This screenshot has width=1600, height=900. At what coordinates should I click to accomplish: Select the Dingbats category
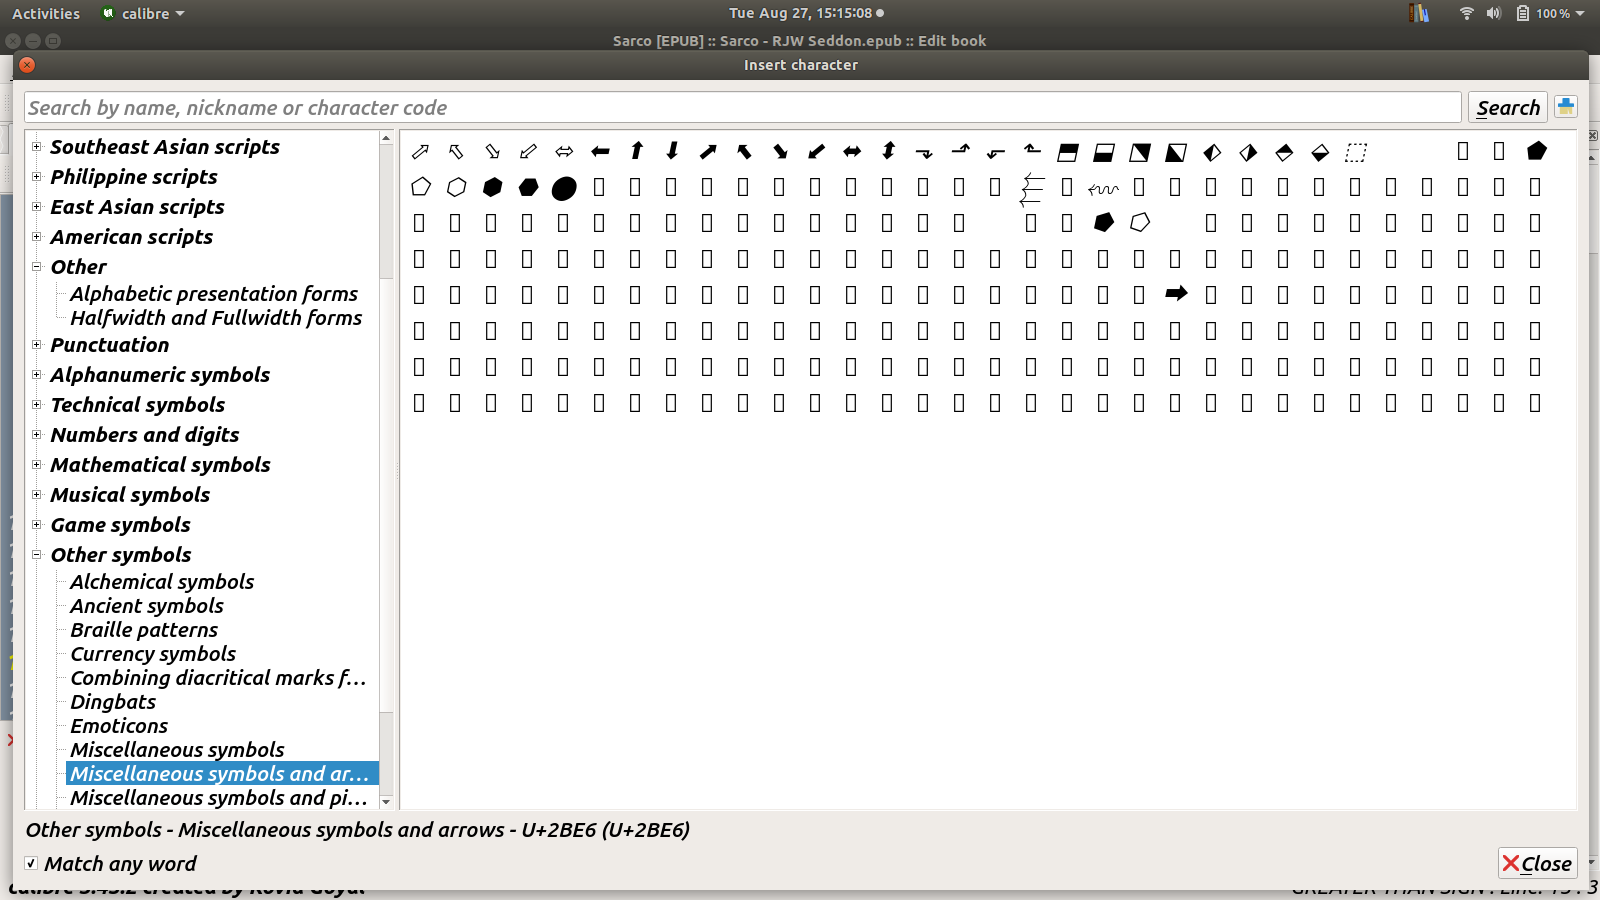[x=113, y=702]
